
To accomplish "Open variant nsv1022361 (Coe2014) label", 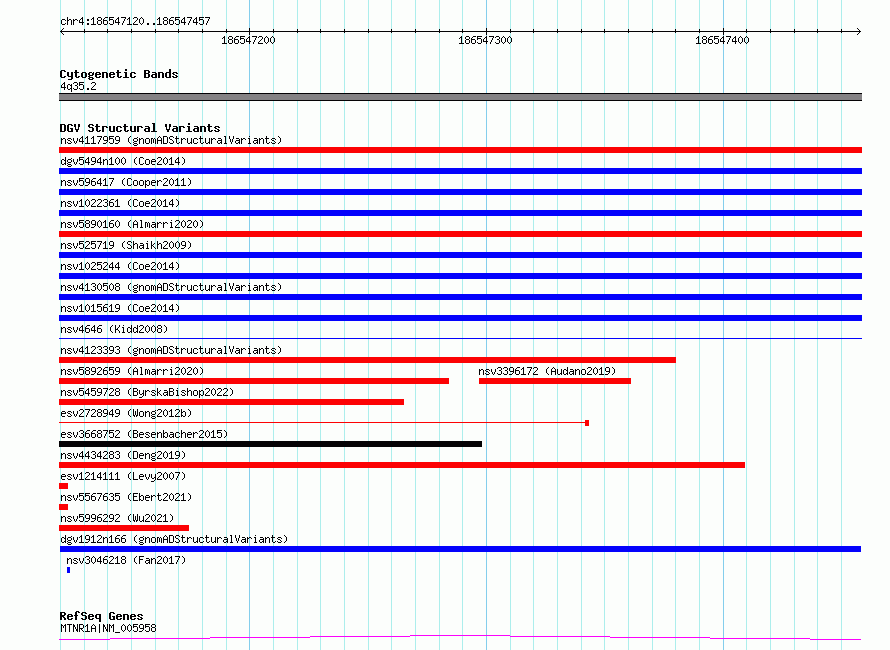I will [x=120, y=203].
